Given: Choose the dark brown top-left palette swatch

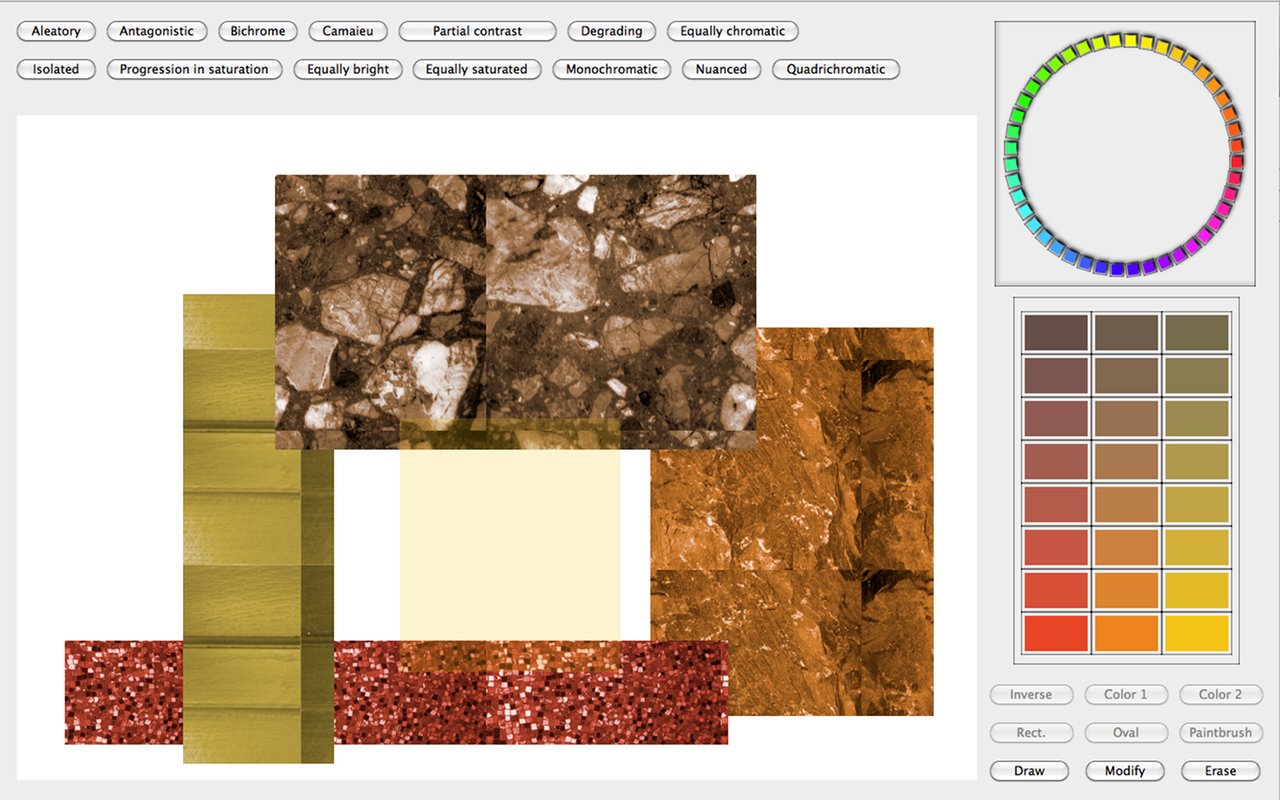Looking at the screenshot, I should tap(1055, 332).
